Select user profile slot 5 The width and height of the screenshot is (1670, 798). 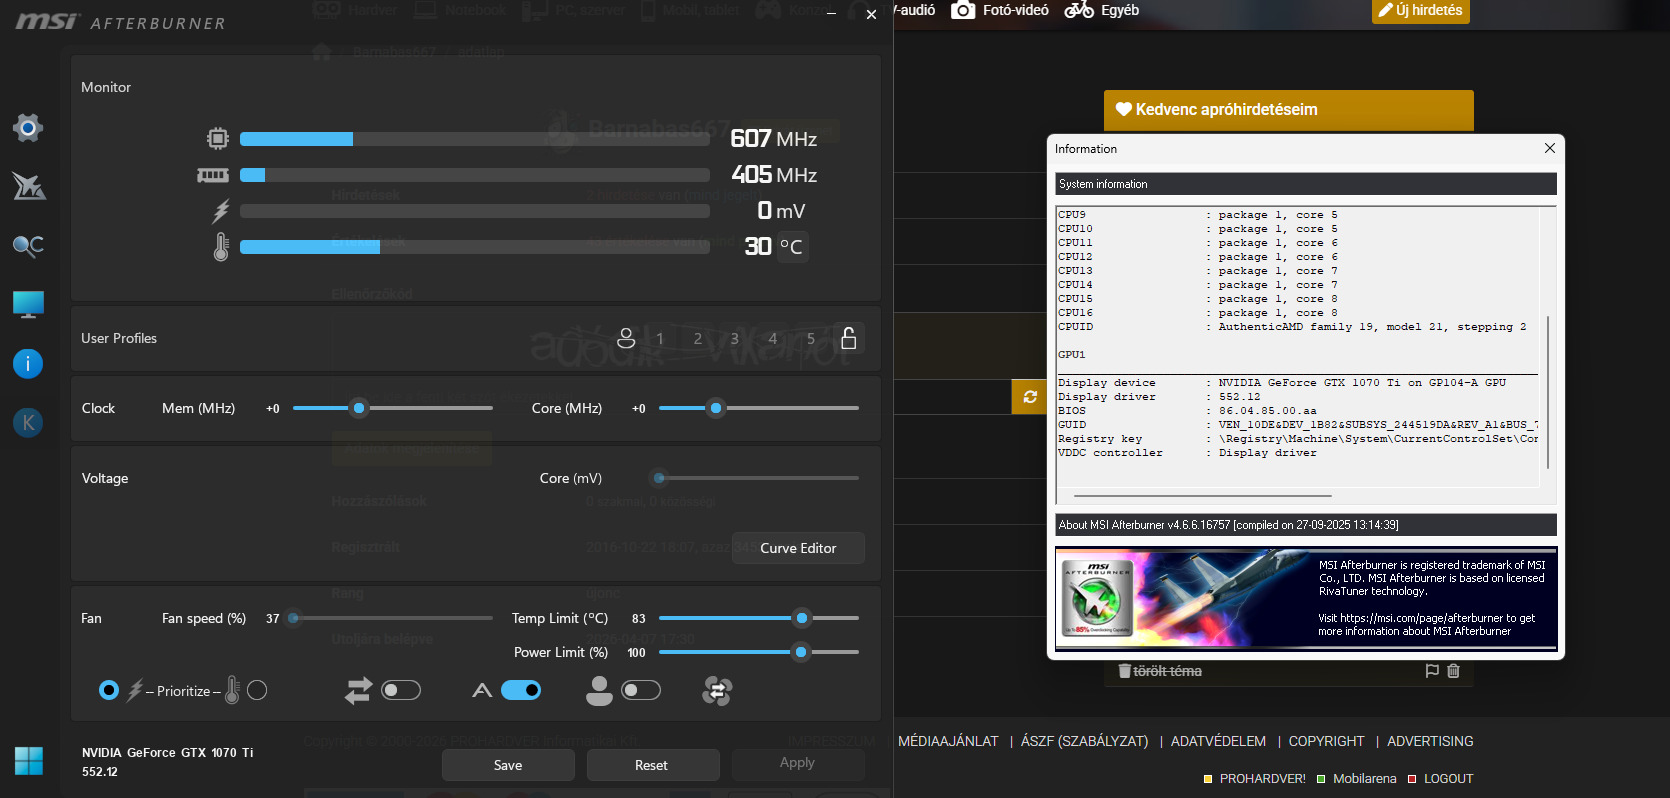tap(811, 339)
